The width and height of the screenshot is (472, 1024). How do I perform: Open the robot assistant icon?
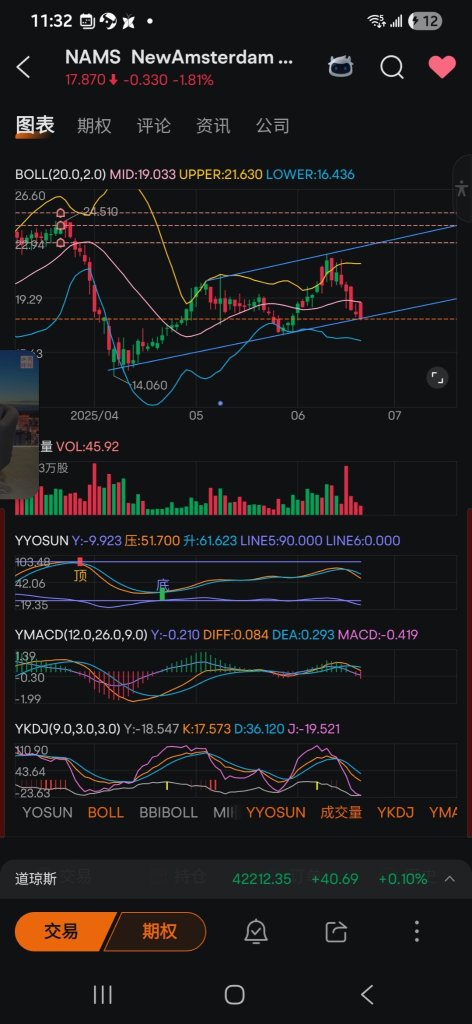coord(341,67)
